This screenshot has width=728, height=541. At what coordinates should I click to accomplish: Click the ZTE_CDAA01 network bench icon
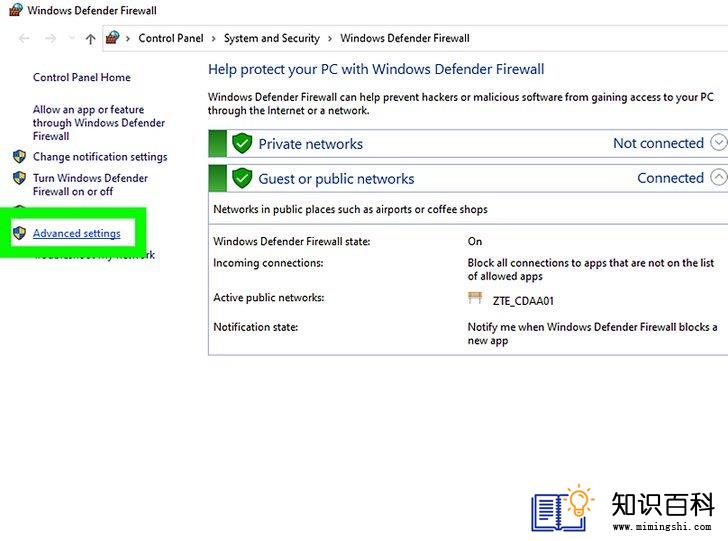point(475,298)
